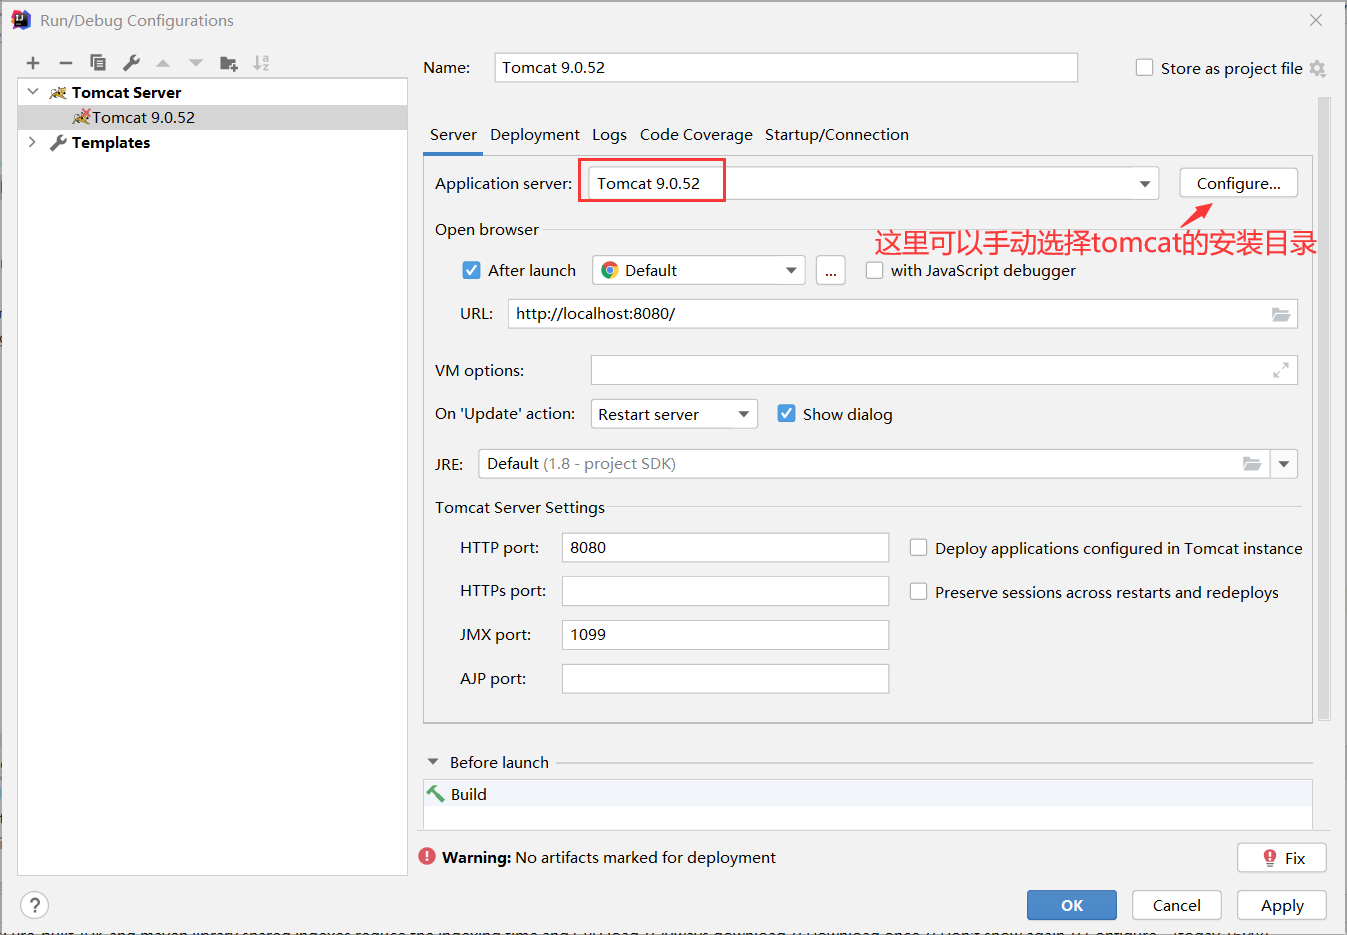Collapse Before launch section

(x=433, y=762)
